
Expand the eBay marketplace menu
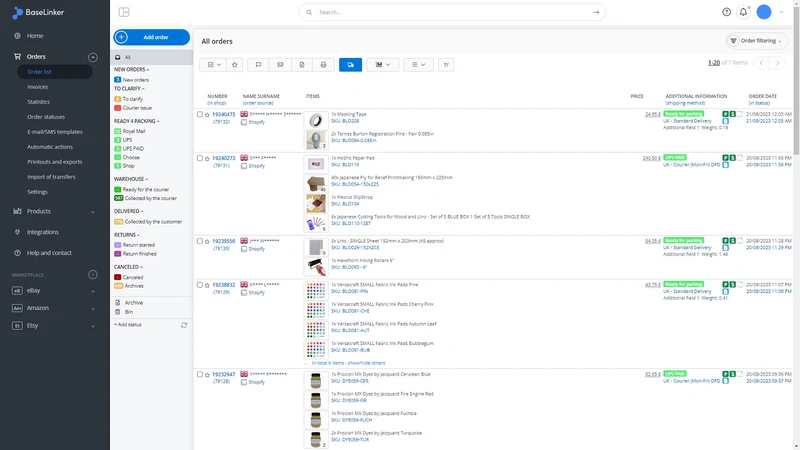[x=93, y=291]
